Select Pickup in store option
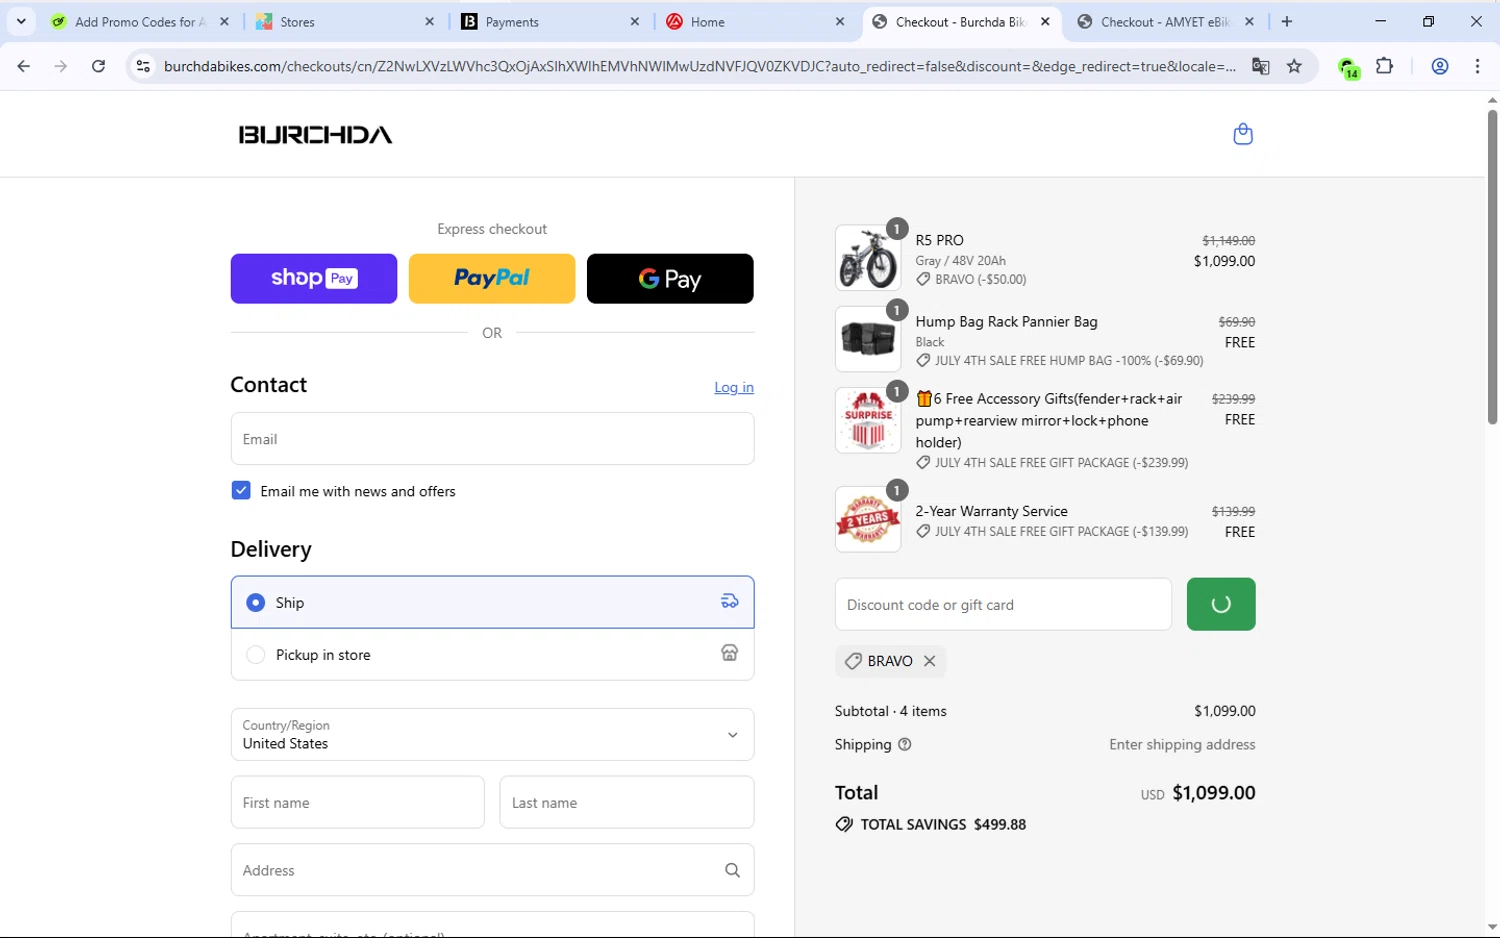The width and height of the screenshot is (1500, 938). (x=492, y=654)
